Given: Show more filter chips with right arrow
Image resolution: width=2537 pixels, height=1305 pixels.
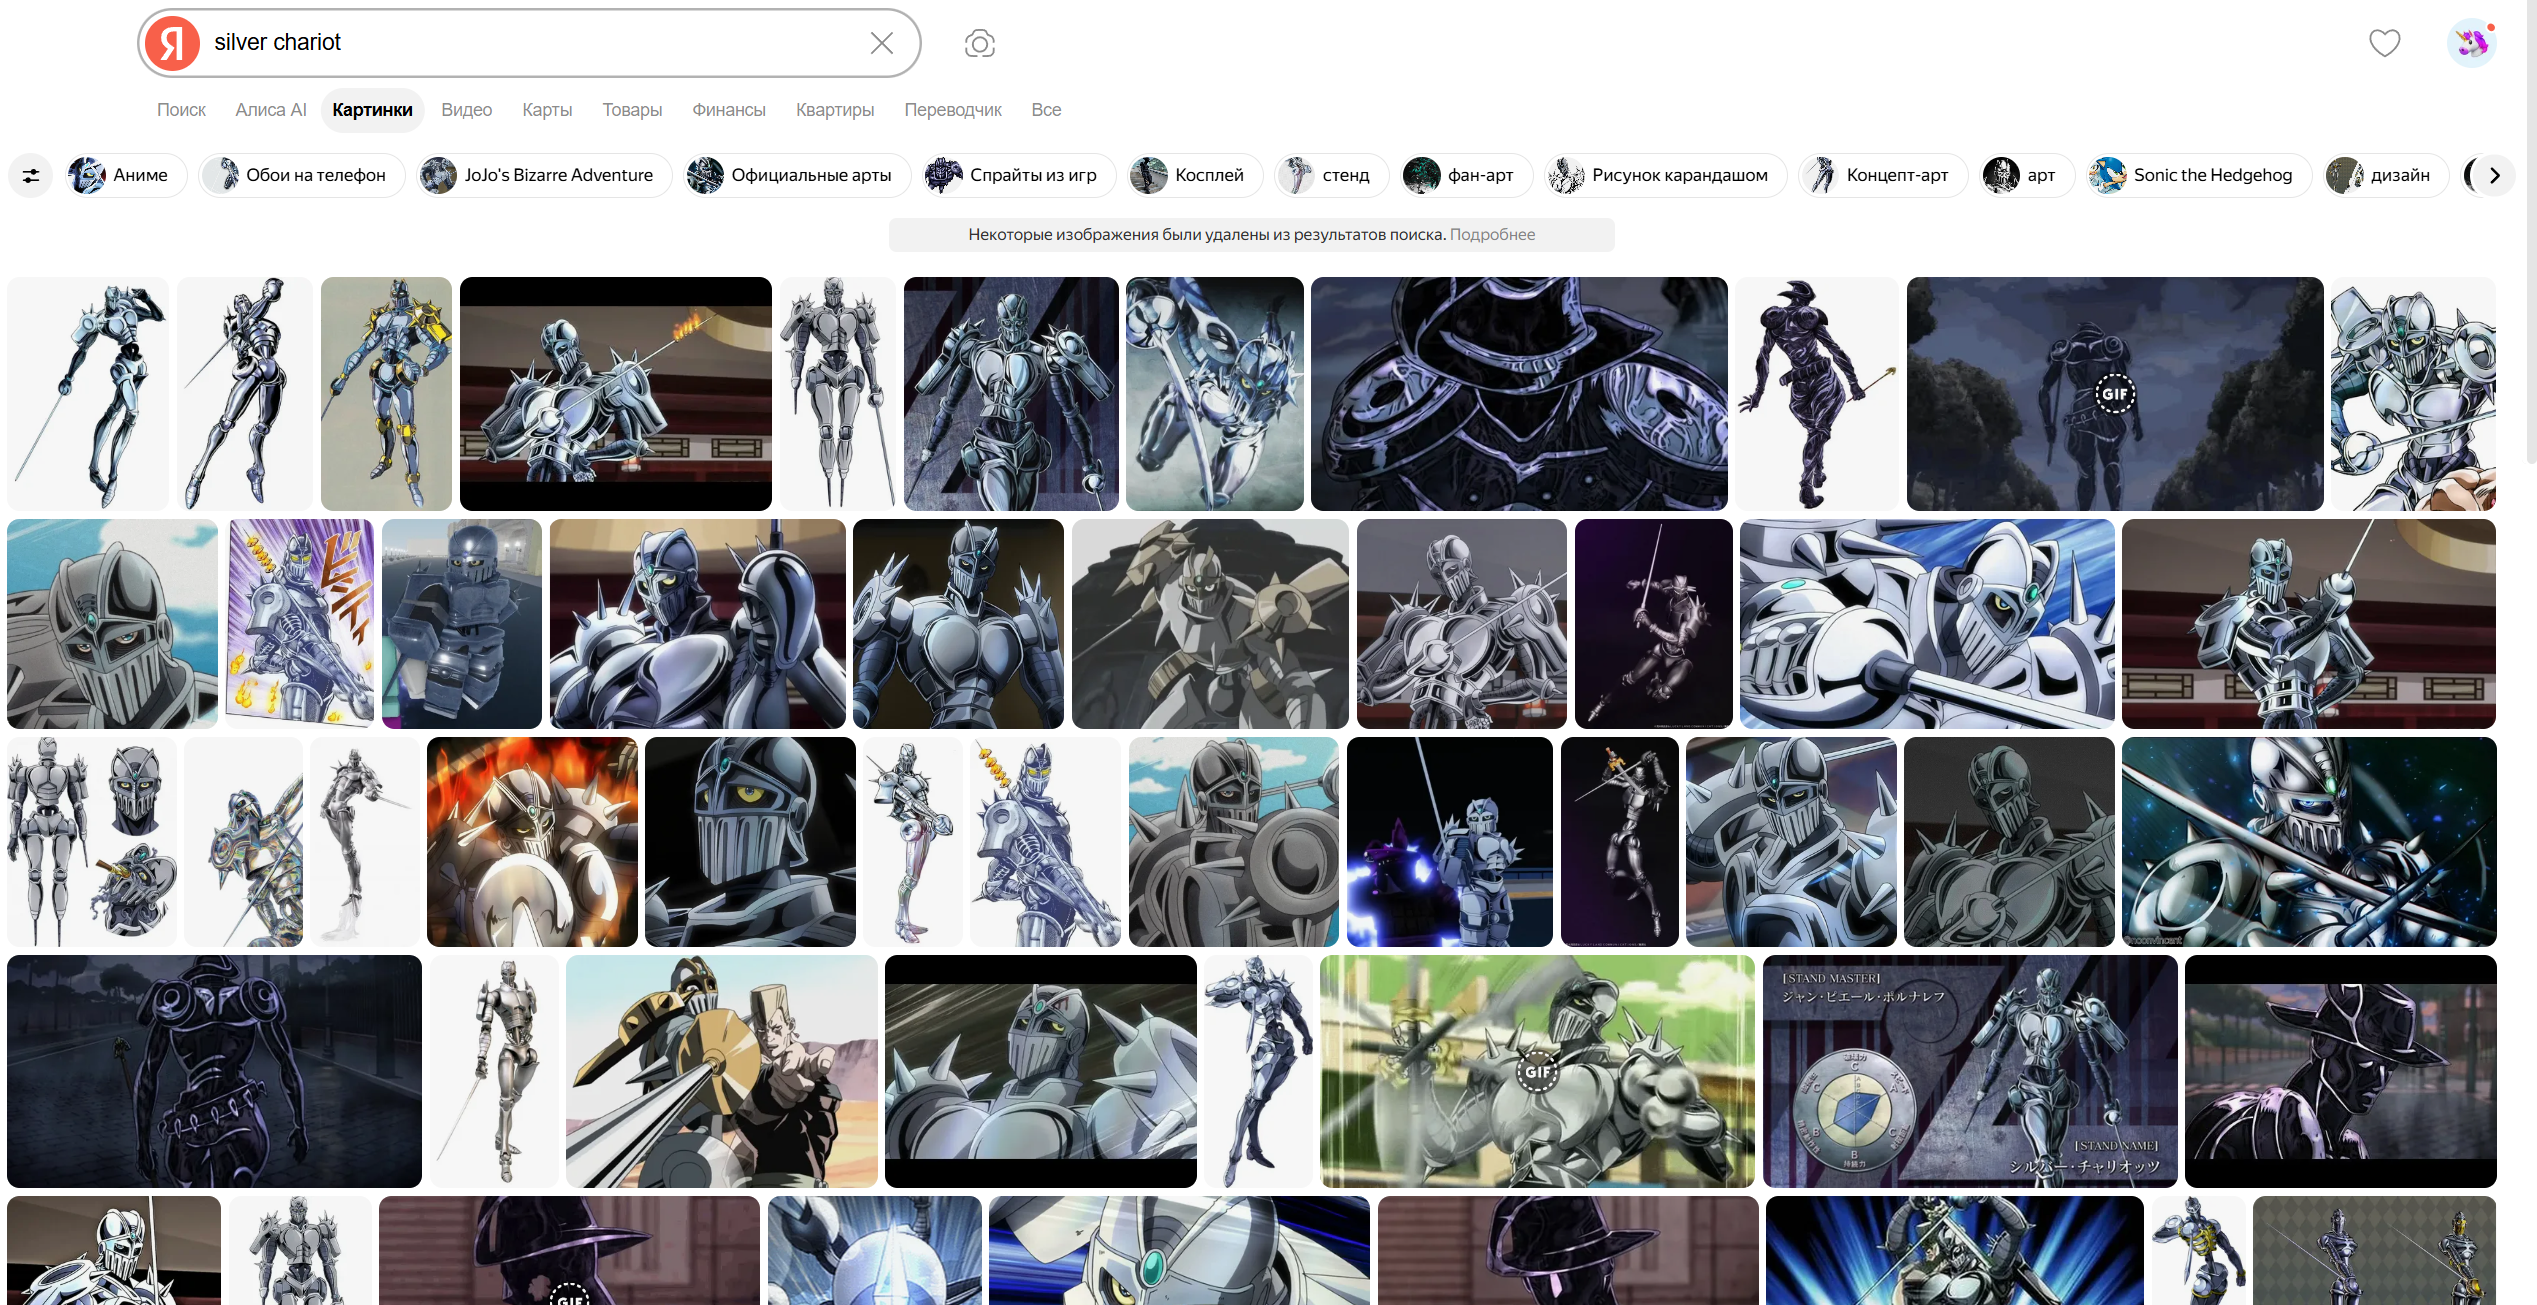Looking at the screenshot, I should click(2494, 176).
